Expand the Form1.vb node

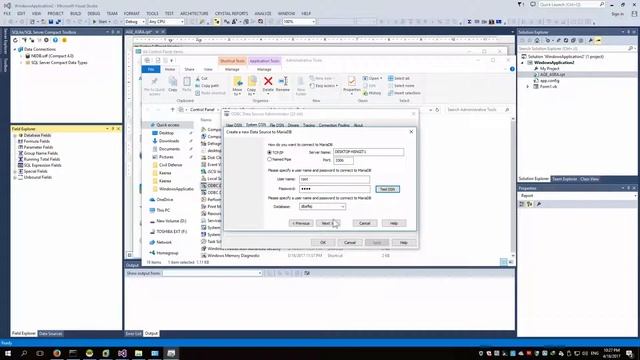click(x=528, y=87)
